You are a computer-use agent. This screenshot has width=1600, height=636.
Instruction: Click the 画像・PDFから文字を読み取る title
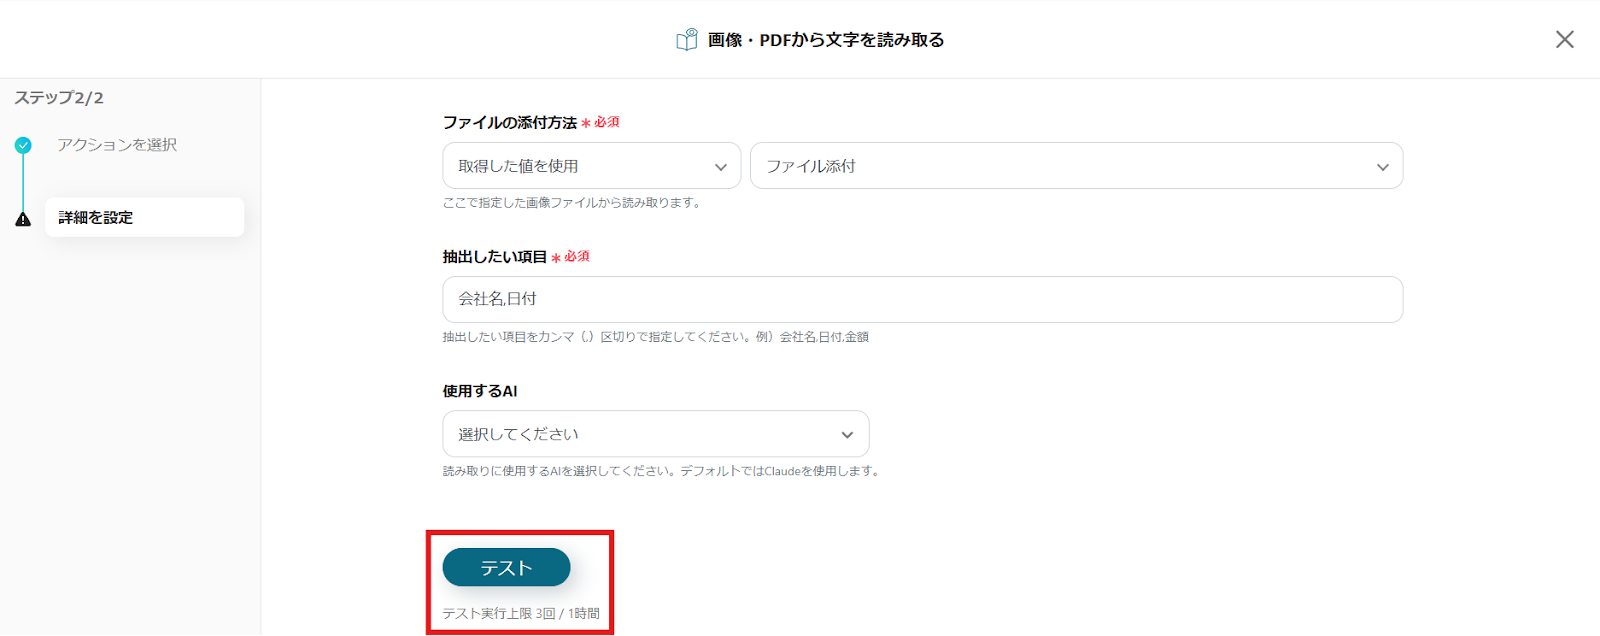coord(826,40)
